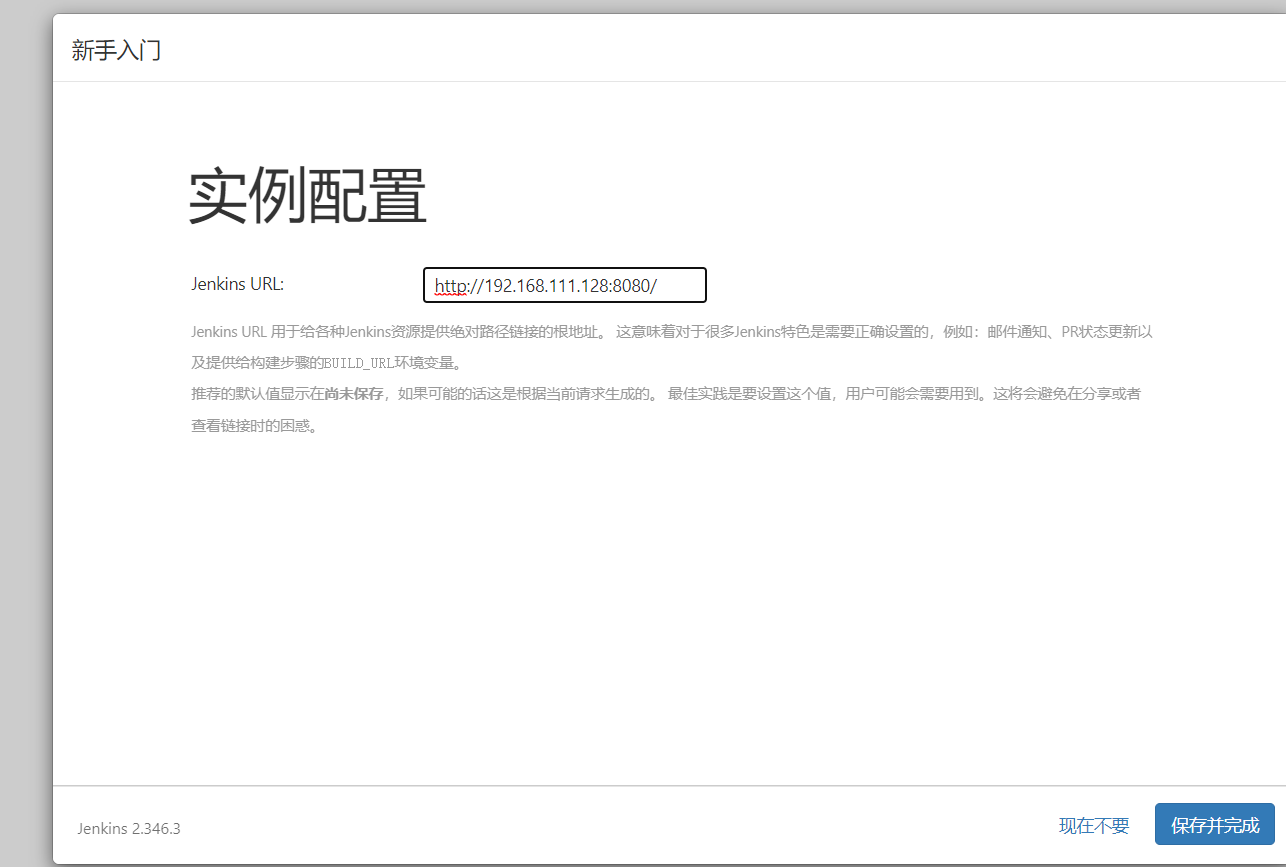Click the "Jenkins URL:" field label
Image resolution: width=1286 pixels, height=867 pixels.
[x=238, y=284]
